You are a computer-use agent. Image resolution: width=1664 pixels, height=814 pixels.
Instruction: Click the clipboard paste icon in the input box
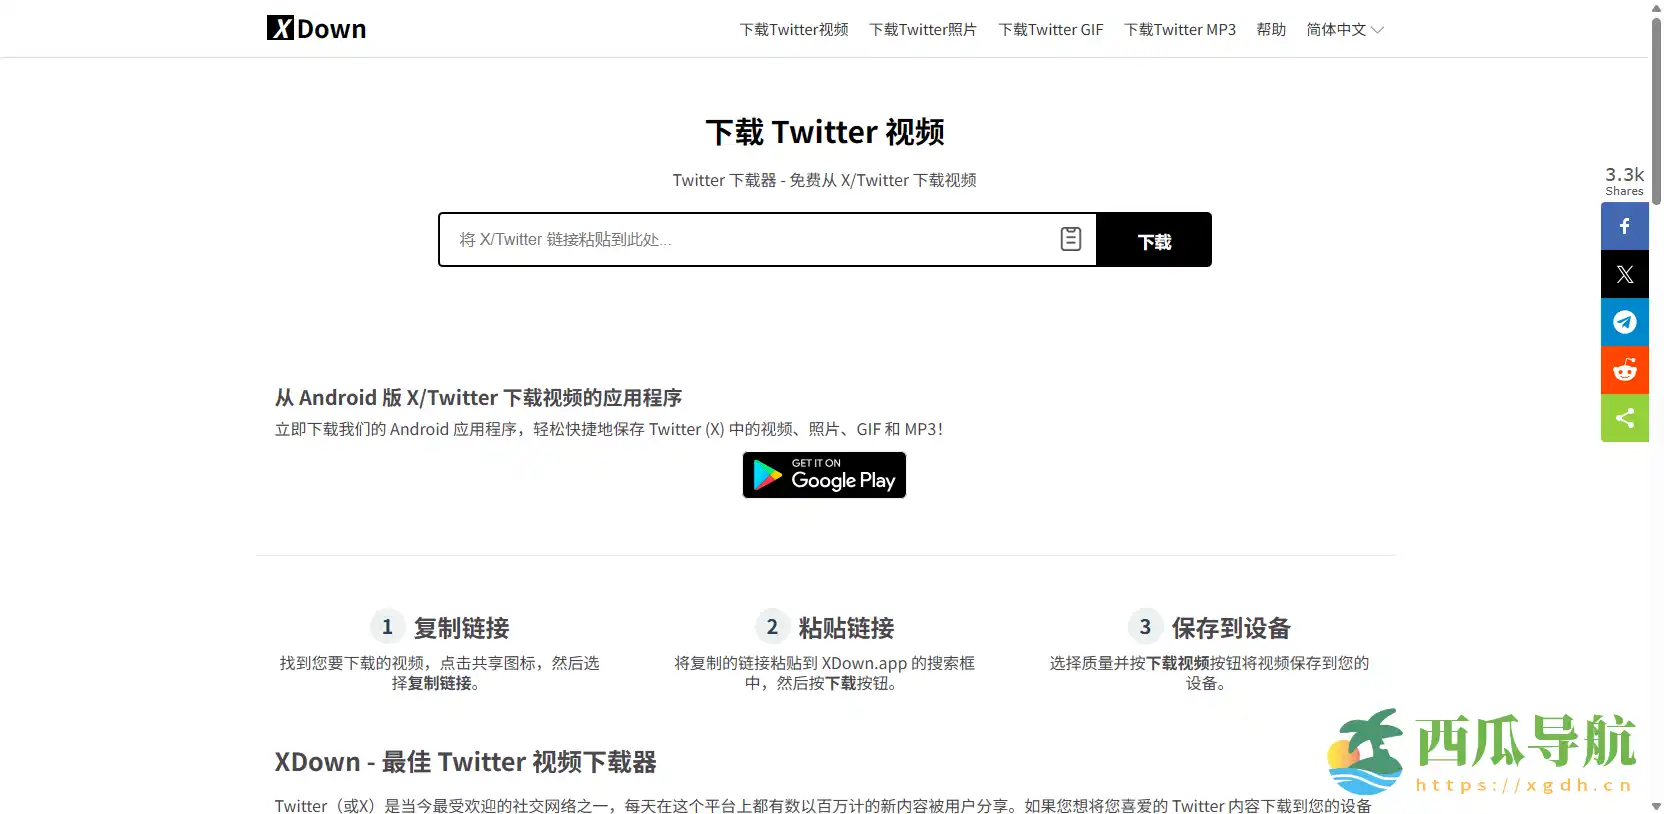click(1070, 239)
